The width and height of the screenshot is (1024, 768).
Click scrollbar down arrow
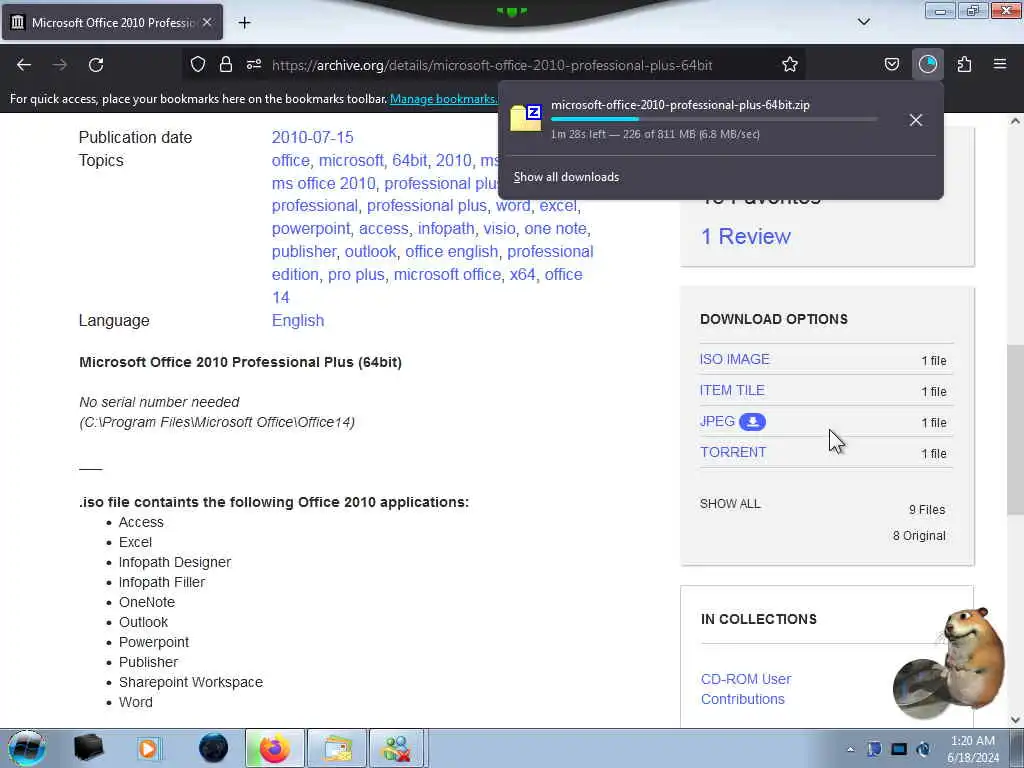(x=1015, y=720)
